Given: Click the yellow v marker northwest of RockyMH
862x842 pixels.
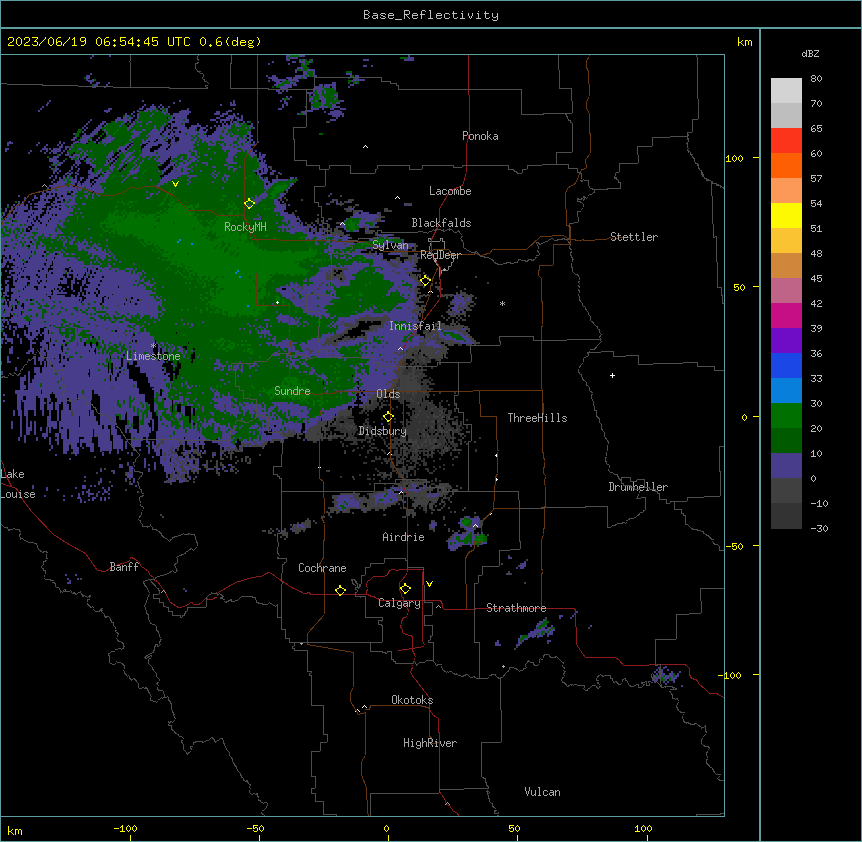Looking at the screenshot, I should coord(175,184).
